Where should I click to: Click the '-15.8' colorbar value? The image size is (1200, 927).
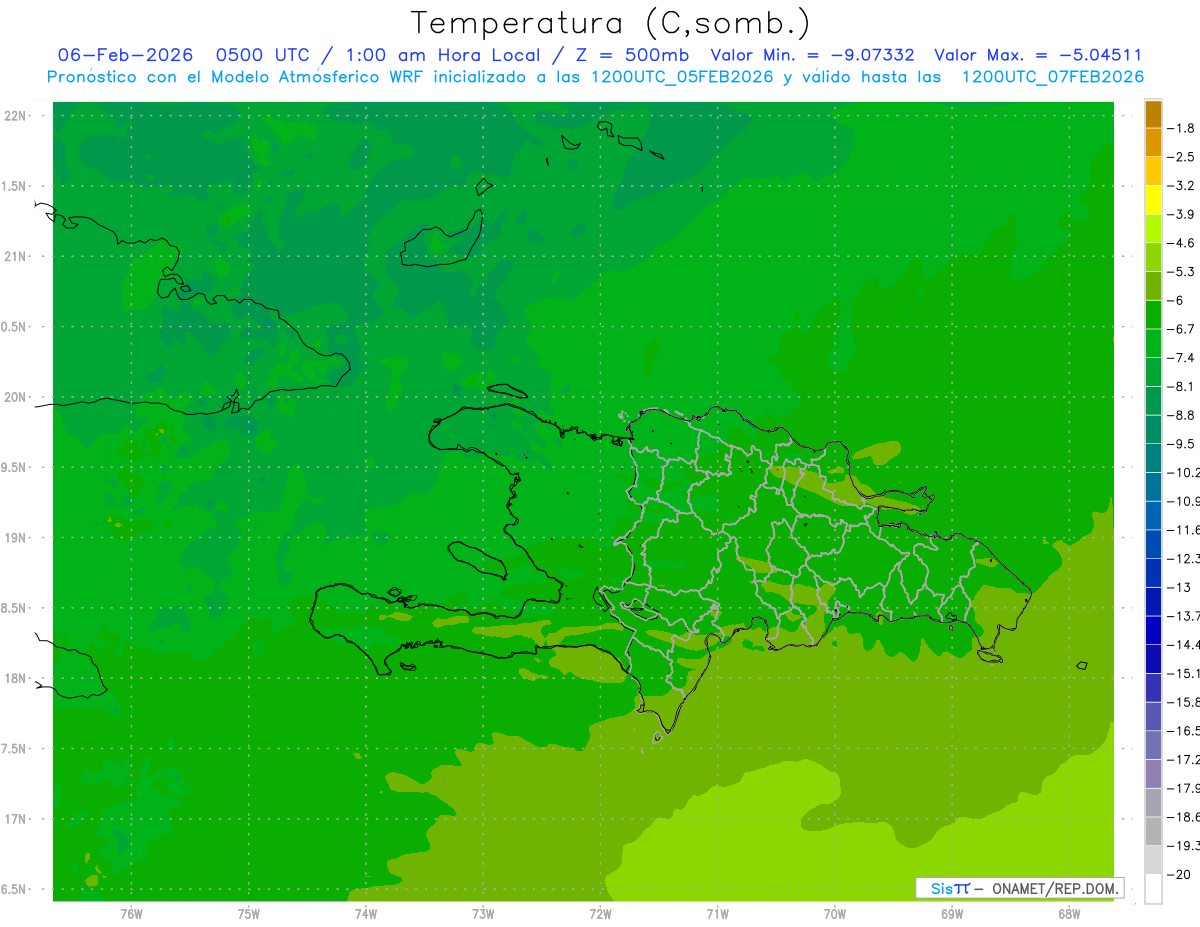[x=1184, y=702]
